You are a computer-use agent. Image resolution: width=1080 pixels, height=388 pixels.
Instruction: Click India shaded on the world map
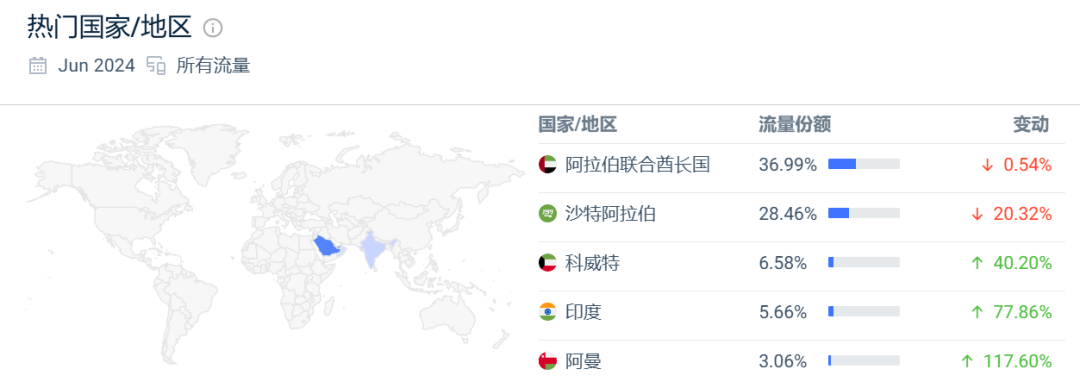pos(373,250)
